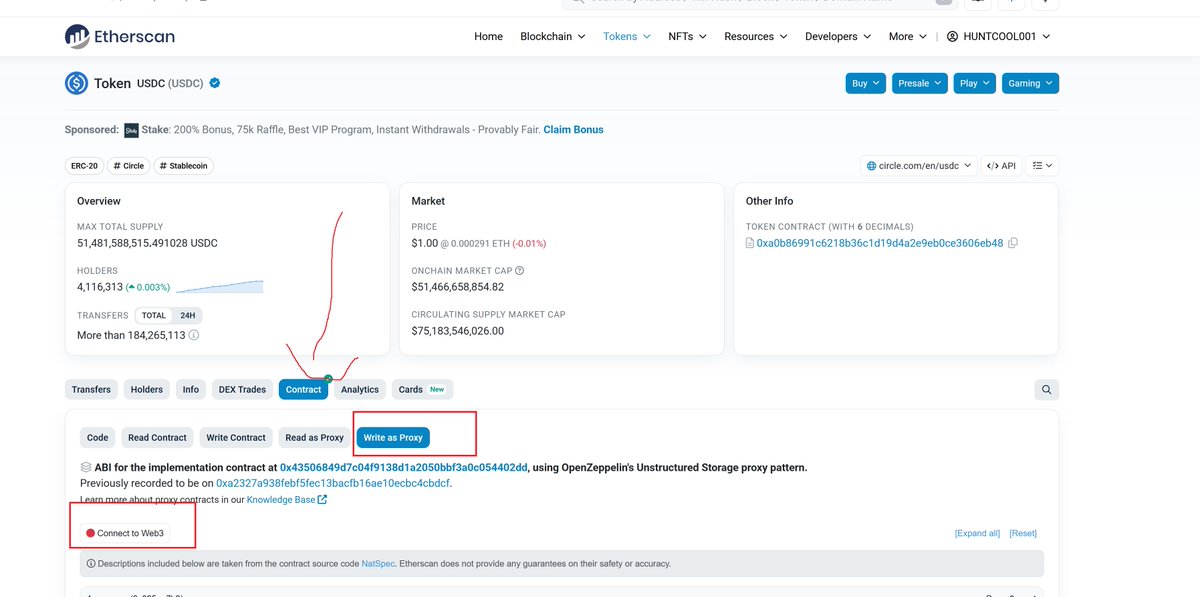Image resolution: width=1200 pixels, height=597 pixels.
Task: Click the ERC-20 tag
Action: tap(84, 166)
